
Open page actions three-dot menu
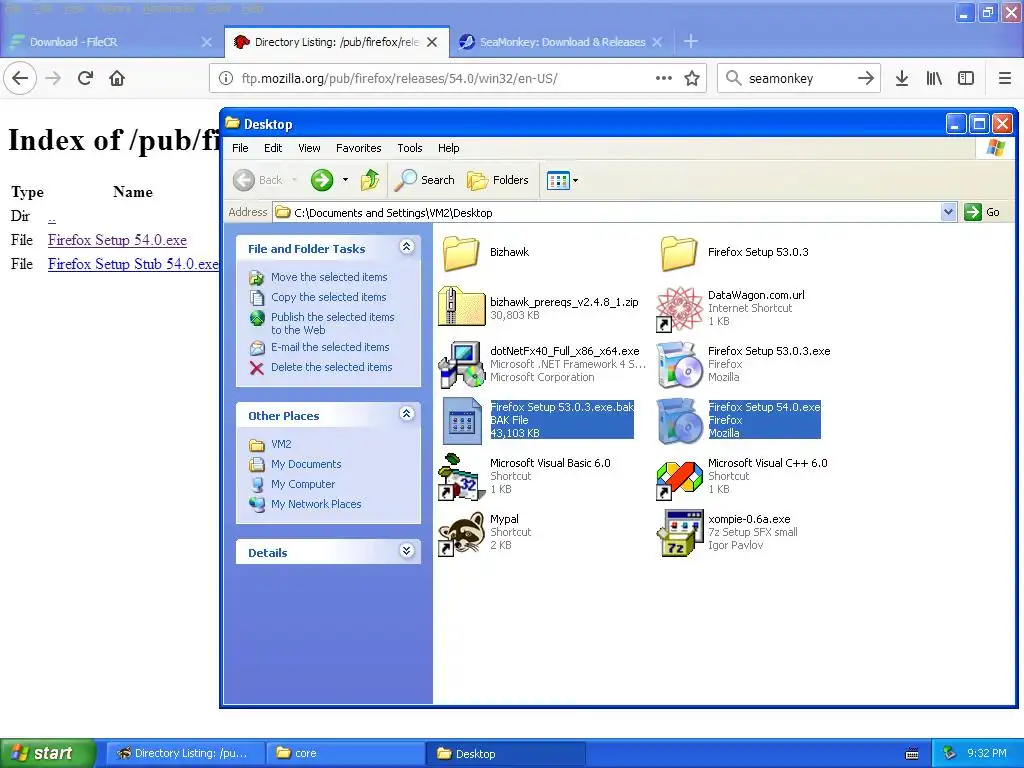(664, 78)
